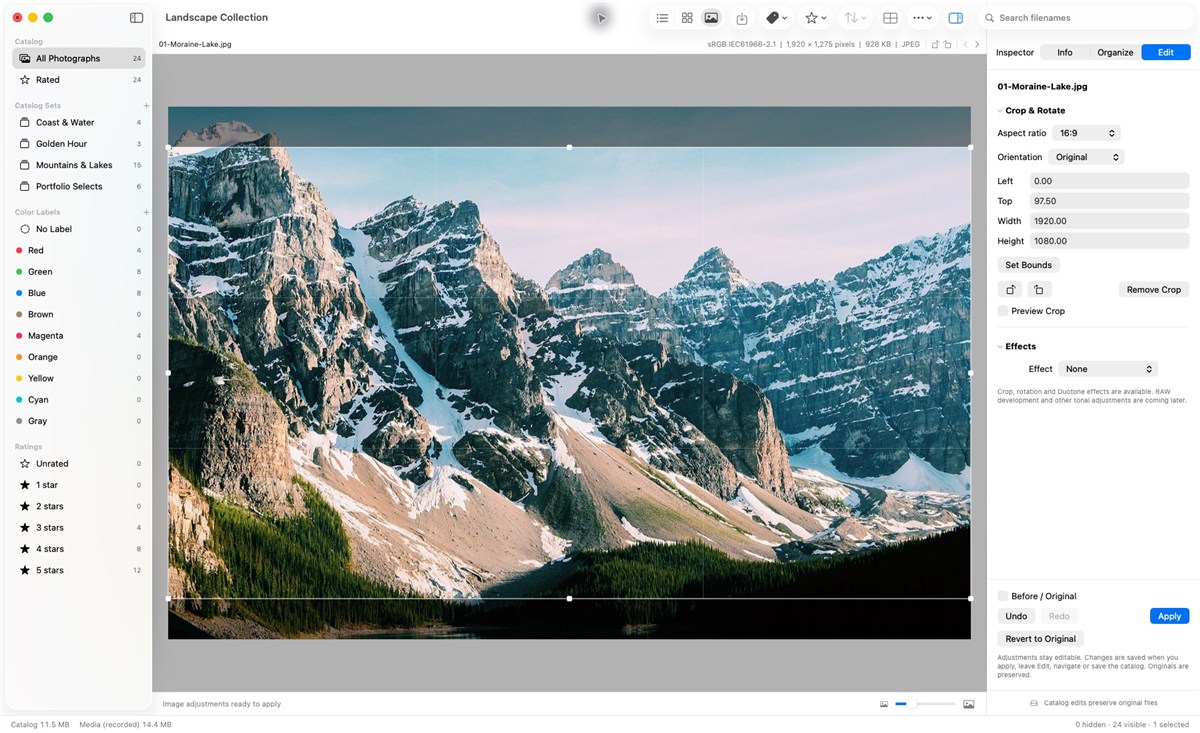
Task: Click the Top value field
Action: (x=1109, y=201)
